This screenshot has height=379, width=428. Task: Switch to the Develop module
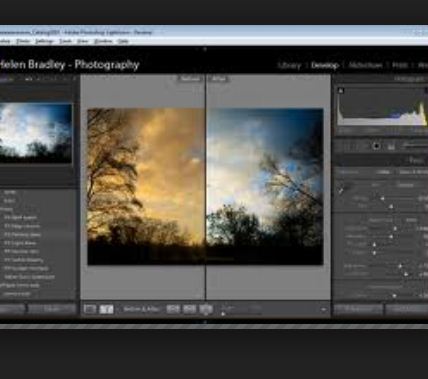(324, 65)
